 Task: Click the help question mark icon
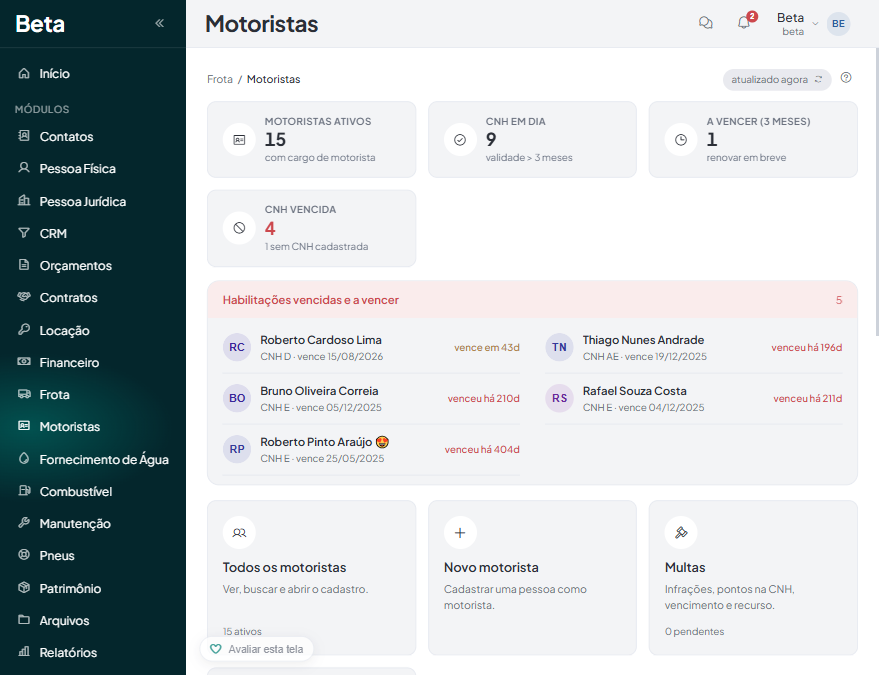[846, 78]
